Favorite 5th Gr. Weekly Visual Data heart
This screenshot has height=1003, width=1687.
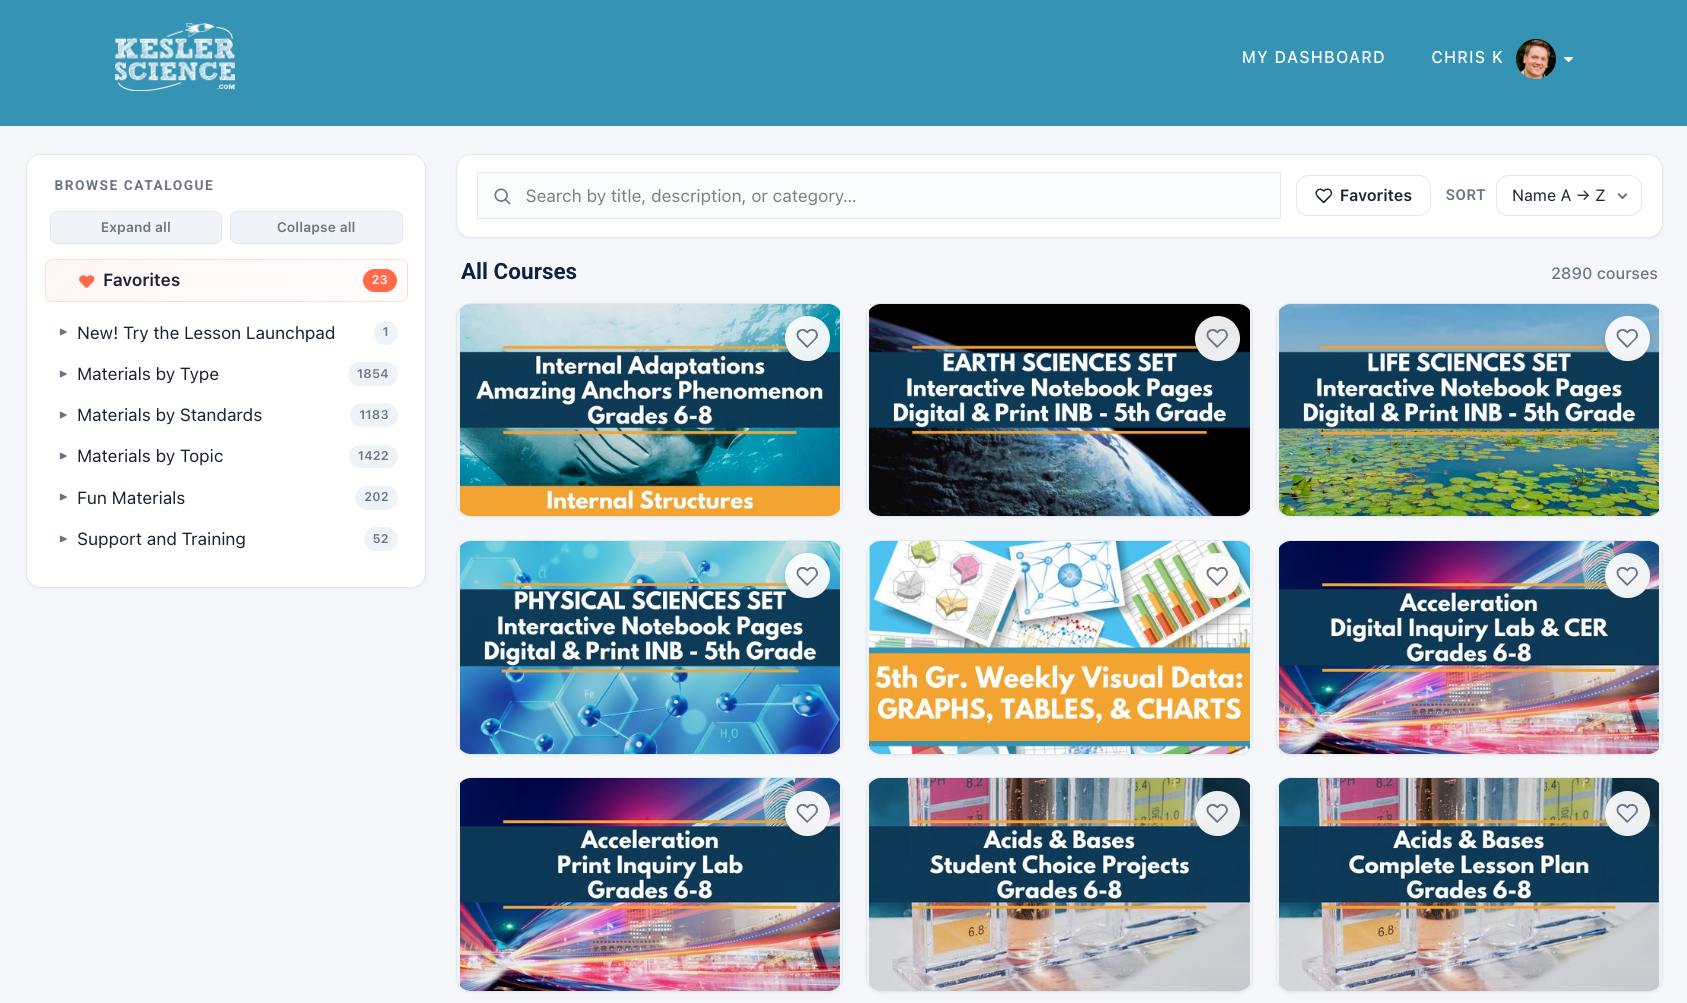[1217, 576]
